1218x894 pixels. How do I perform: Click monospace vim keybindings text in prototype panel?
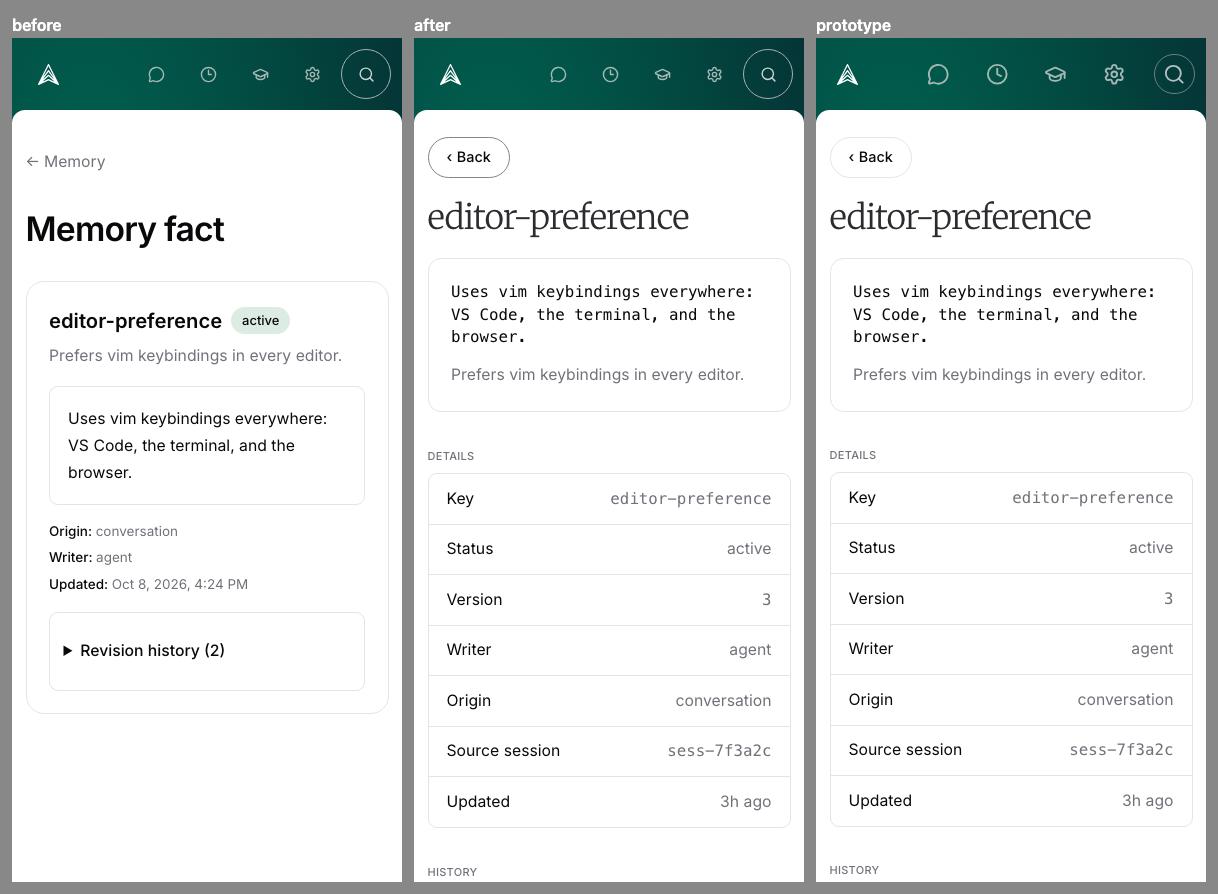[1004, 314]
